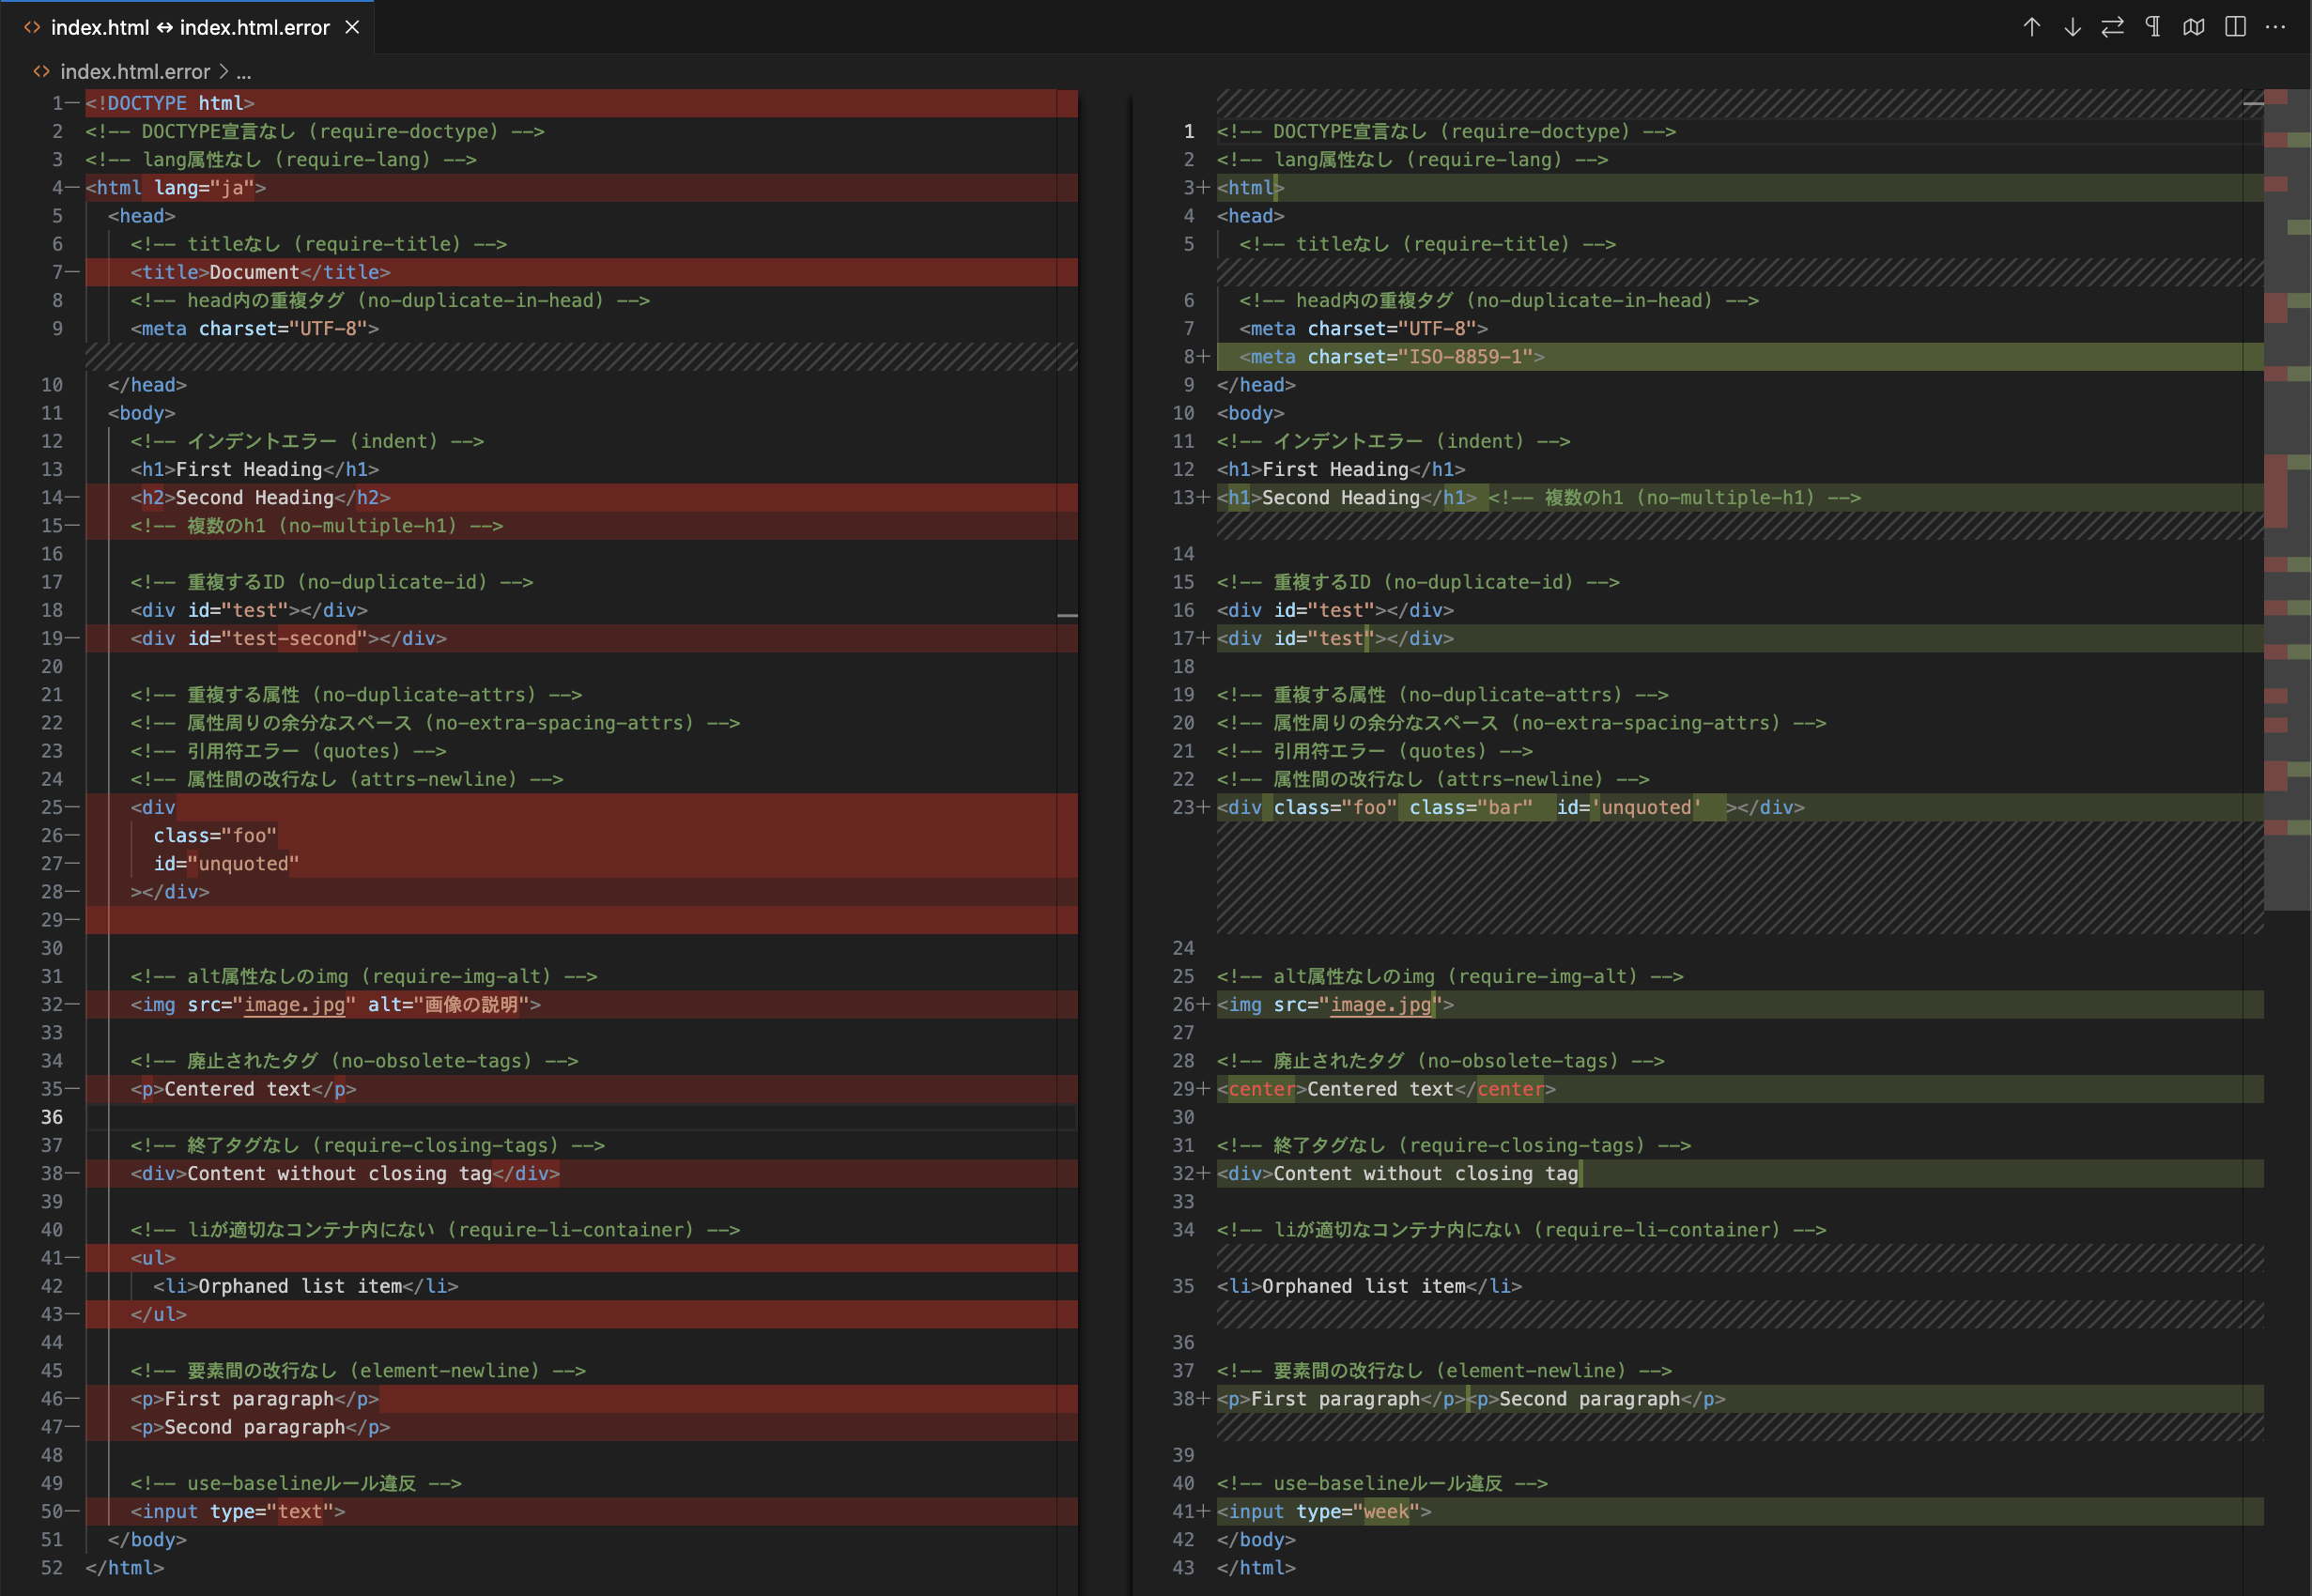Image resolution: width=2312 pixels, height=1596 pixels.
Task: Expand the breadcrumb ellipsis after index.html.error
Action: (x=244, y=71)
